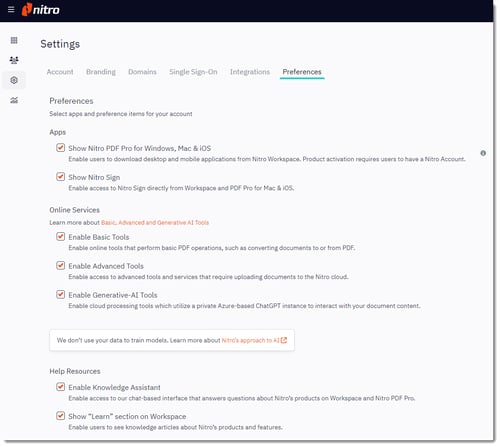
Task: Follow the Nitro's approach to AI link
Action: click(251, 340)
